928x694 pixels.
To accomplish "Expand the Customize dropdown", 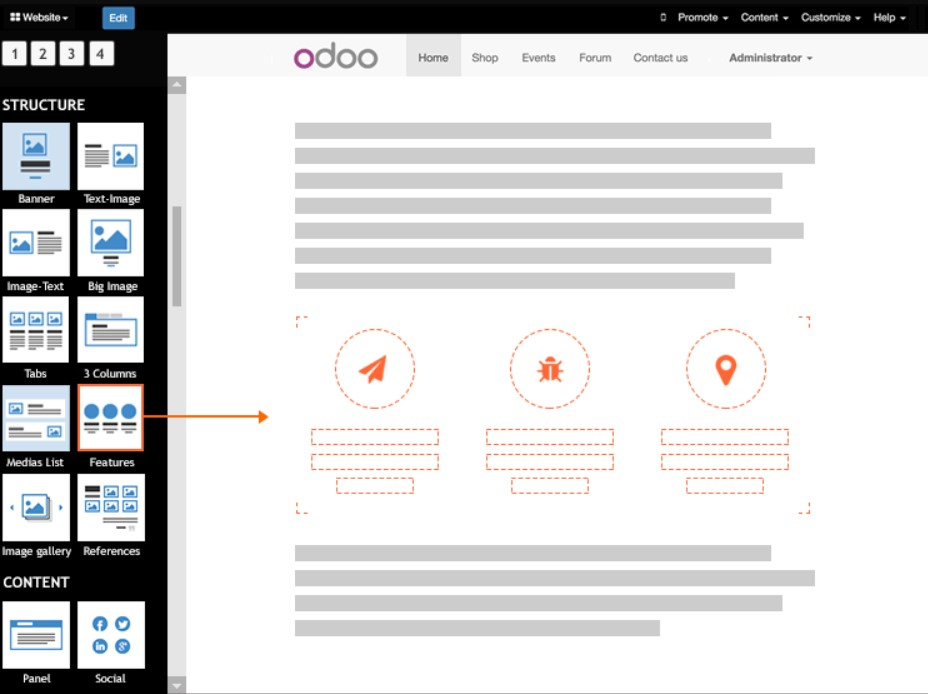I will coord(830,18).
